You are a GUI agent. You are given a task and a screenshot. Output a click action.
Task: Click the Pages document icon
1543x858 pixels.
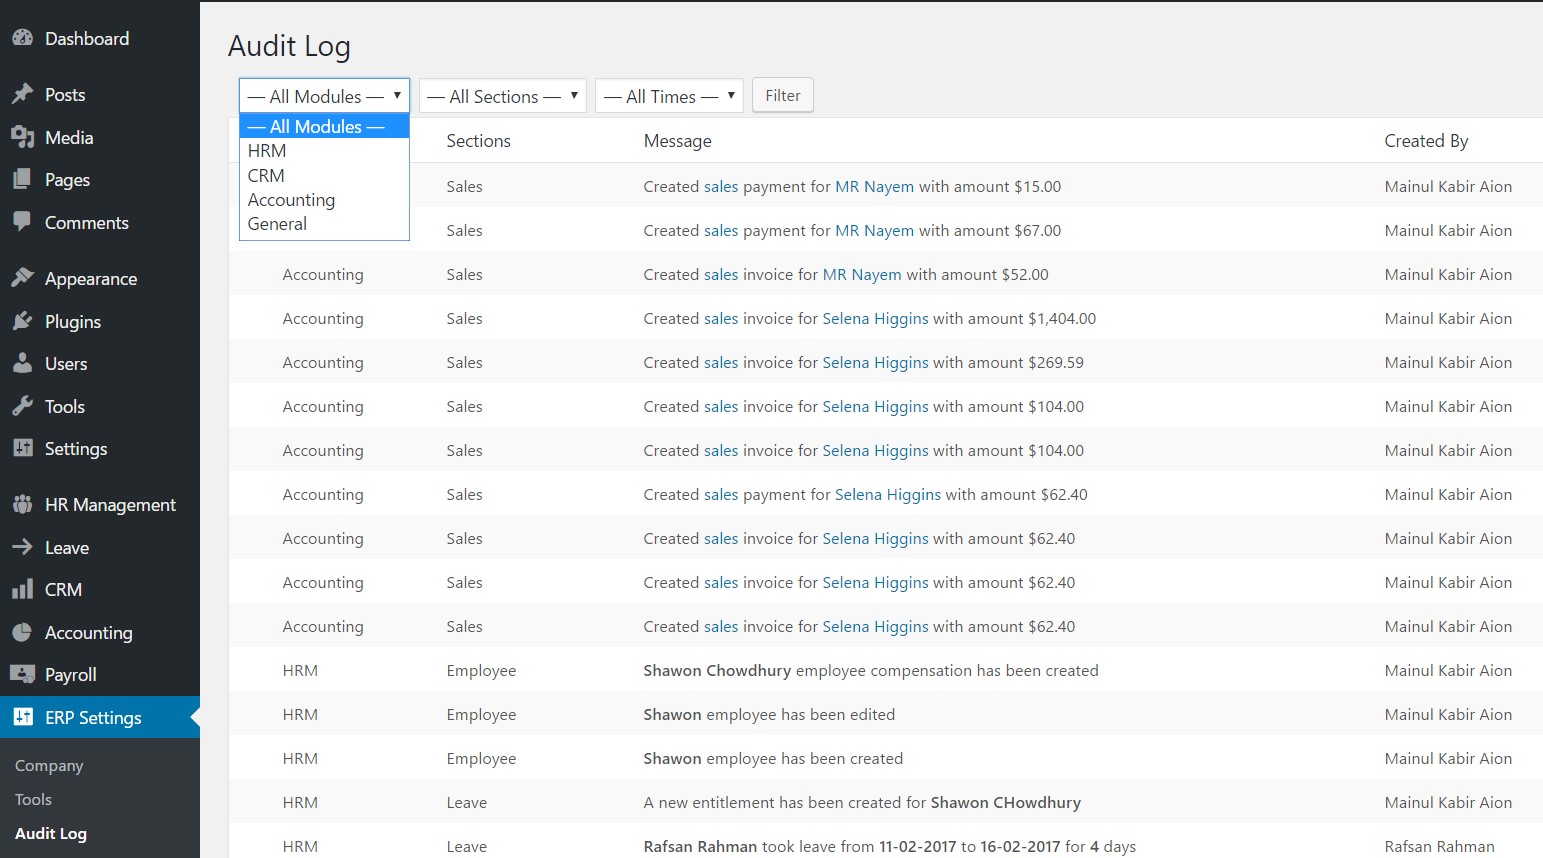pos(22,179)
